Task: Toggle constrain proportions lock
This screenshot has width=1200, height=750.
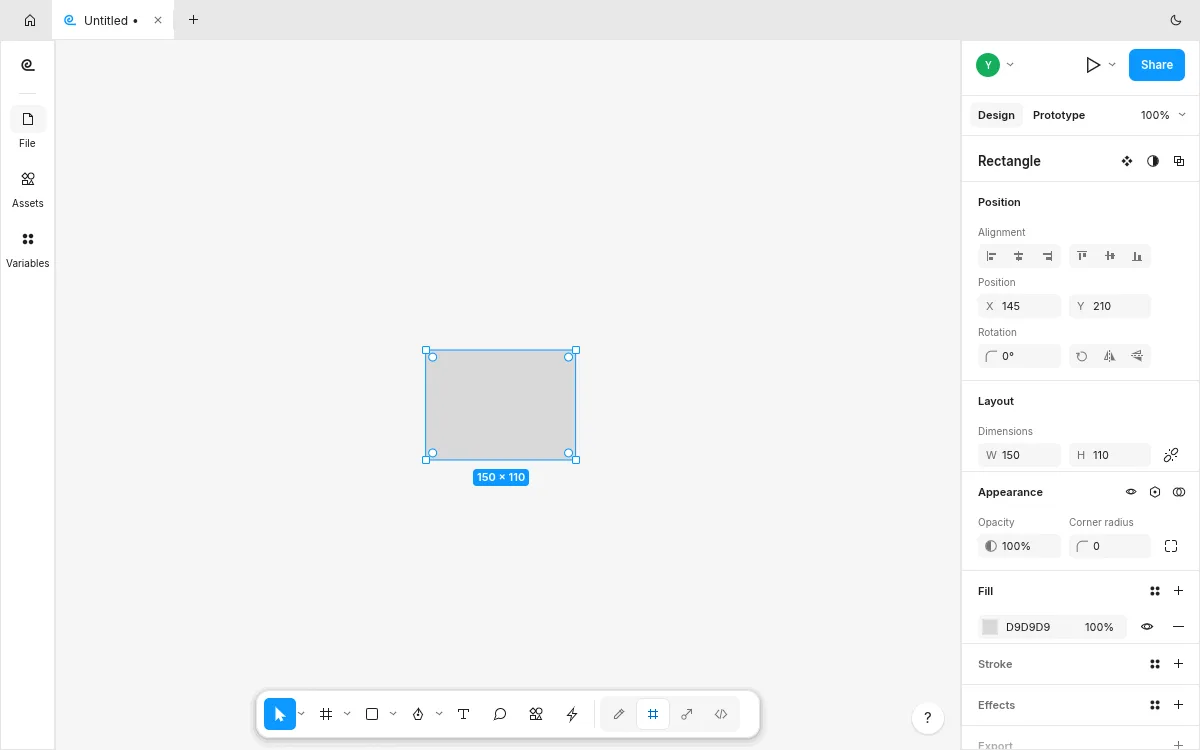Action: point(1171,455)
